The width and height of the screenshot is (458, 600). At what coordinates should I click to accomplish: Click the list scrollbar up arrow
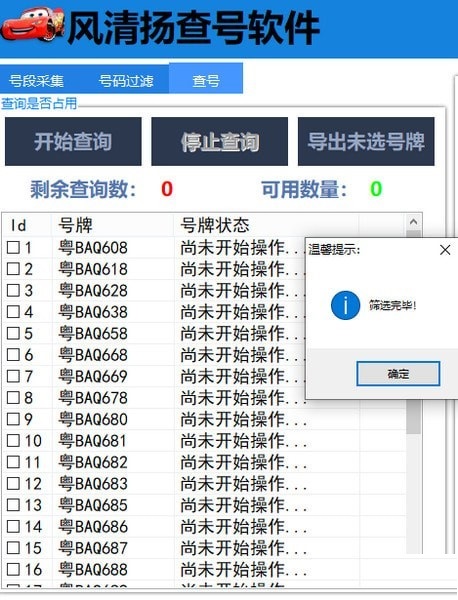pyautogui.click(x=413, y=222)
